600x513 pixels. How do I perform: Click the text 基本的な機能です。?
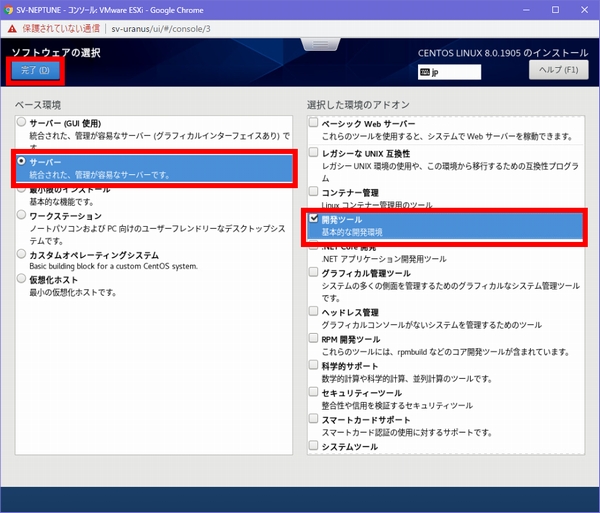[62, 202]
